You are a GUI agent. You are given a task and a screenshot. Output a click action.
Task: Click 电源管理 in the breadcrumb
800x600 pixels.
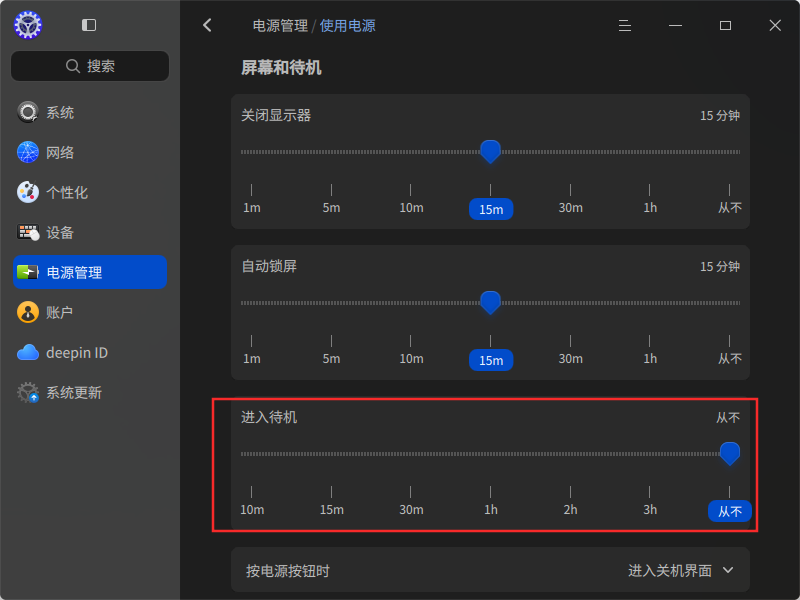[x=280, y=26]
